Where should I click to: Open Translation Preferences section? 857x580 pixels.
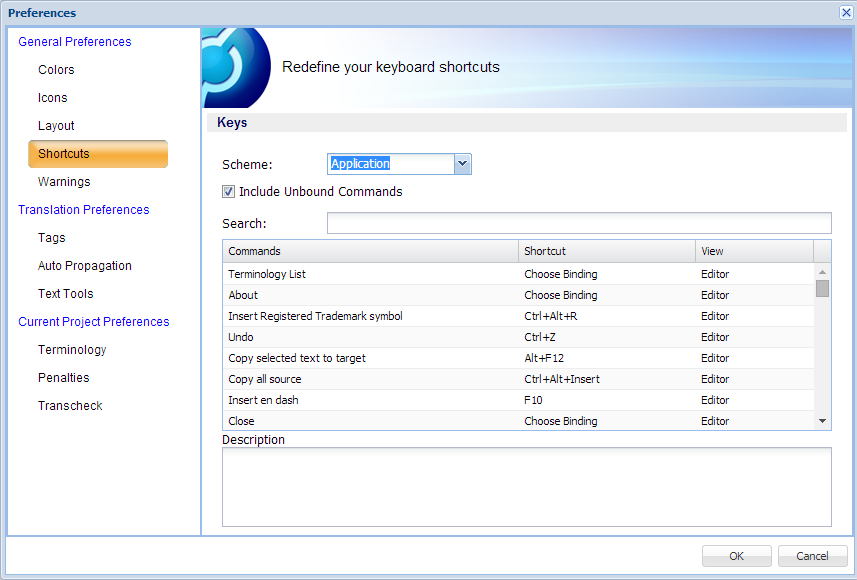point(84,209)
